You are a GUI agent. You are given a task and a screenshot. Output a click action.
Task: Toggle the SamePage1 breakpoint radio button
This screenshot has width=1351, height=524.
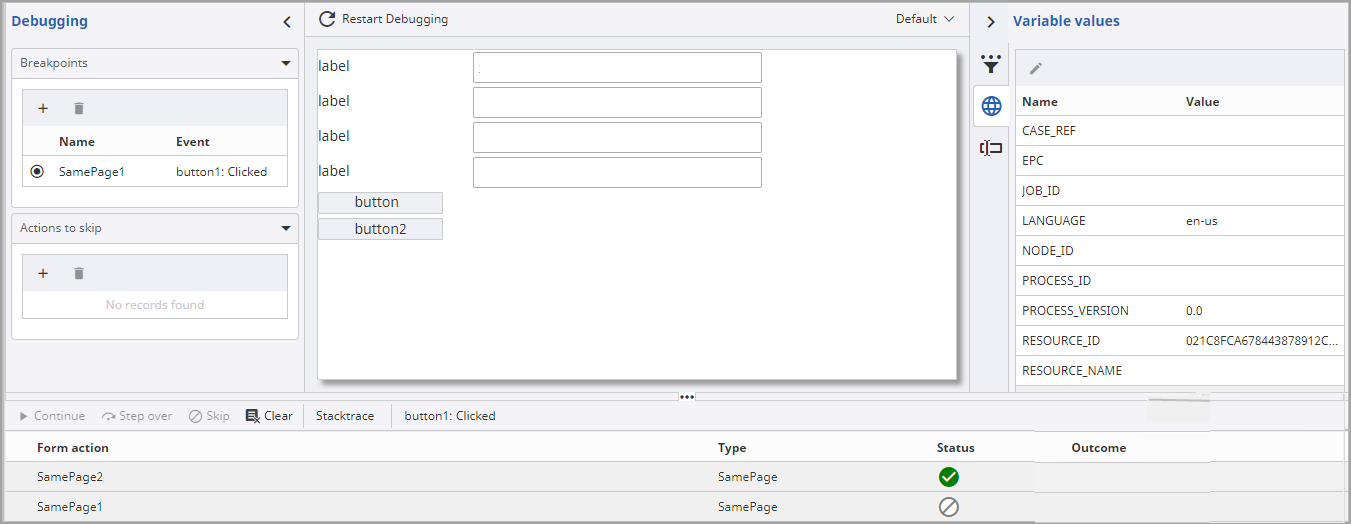pyautogui.click(x=38, y=172)
